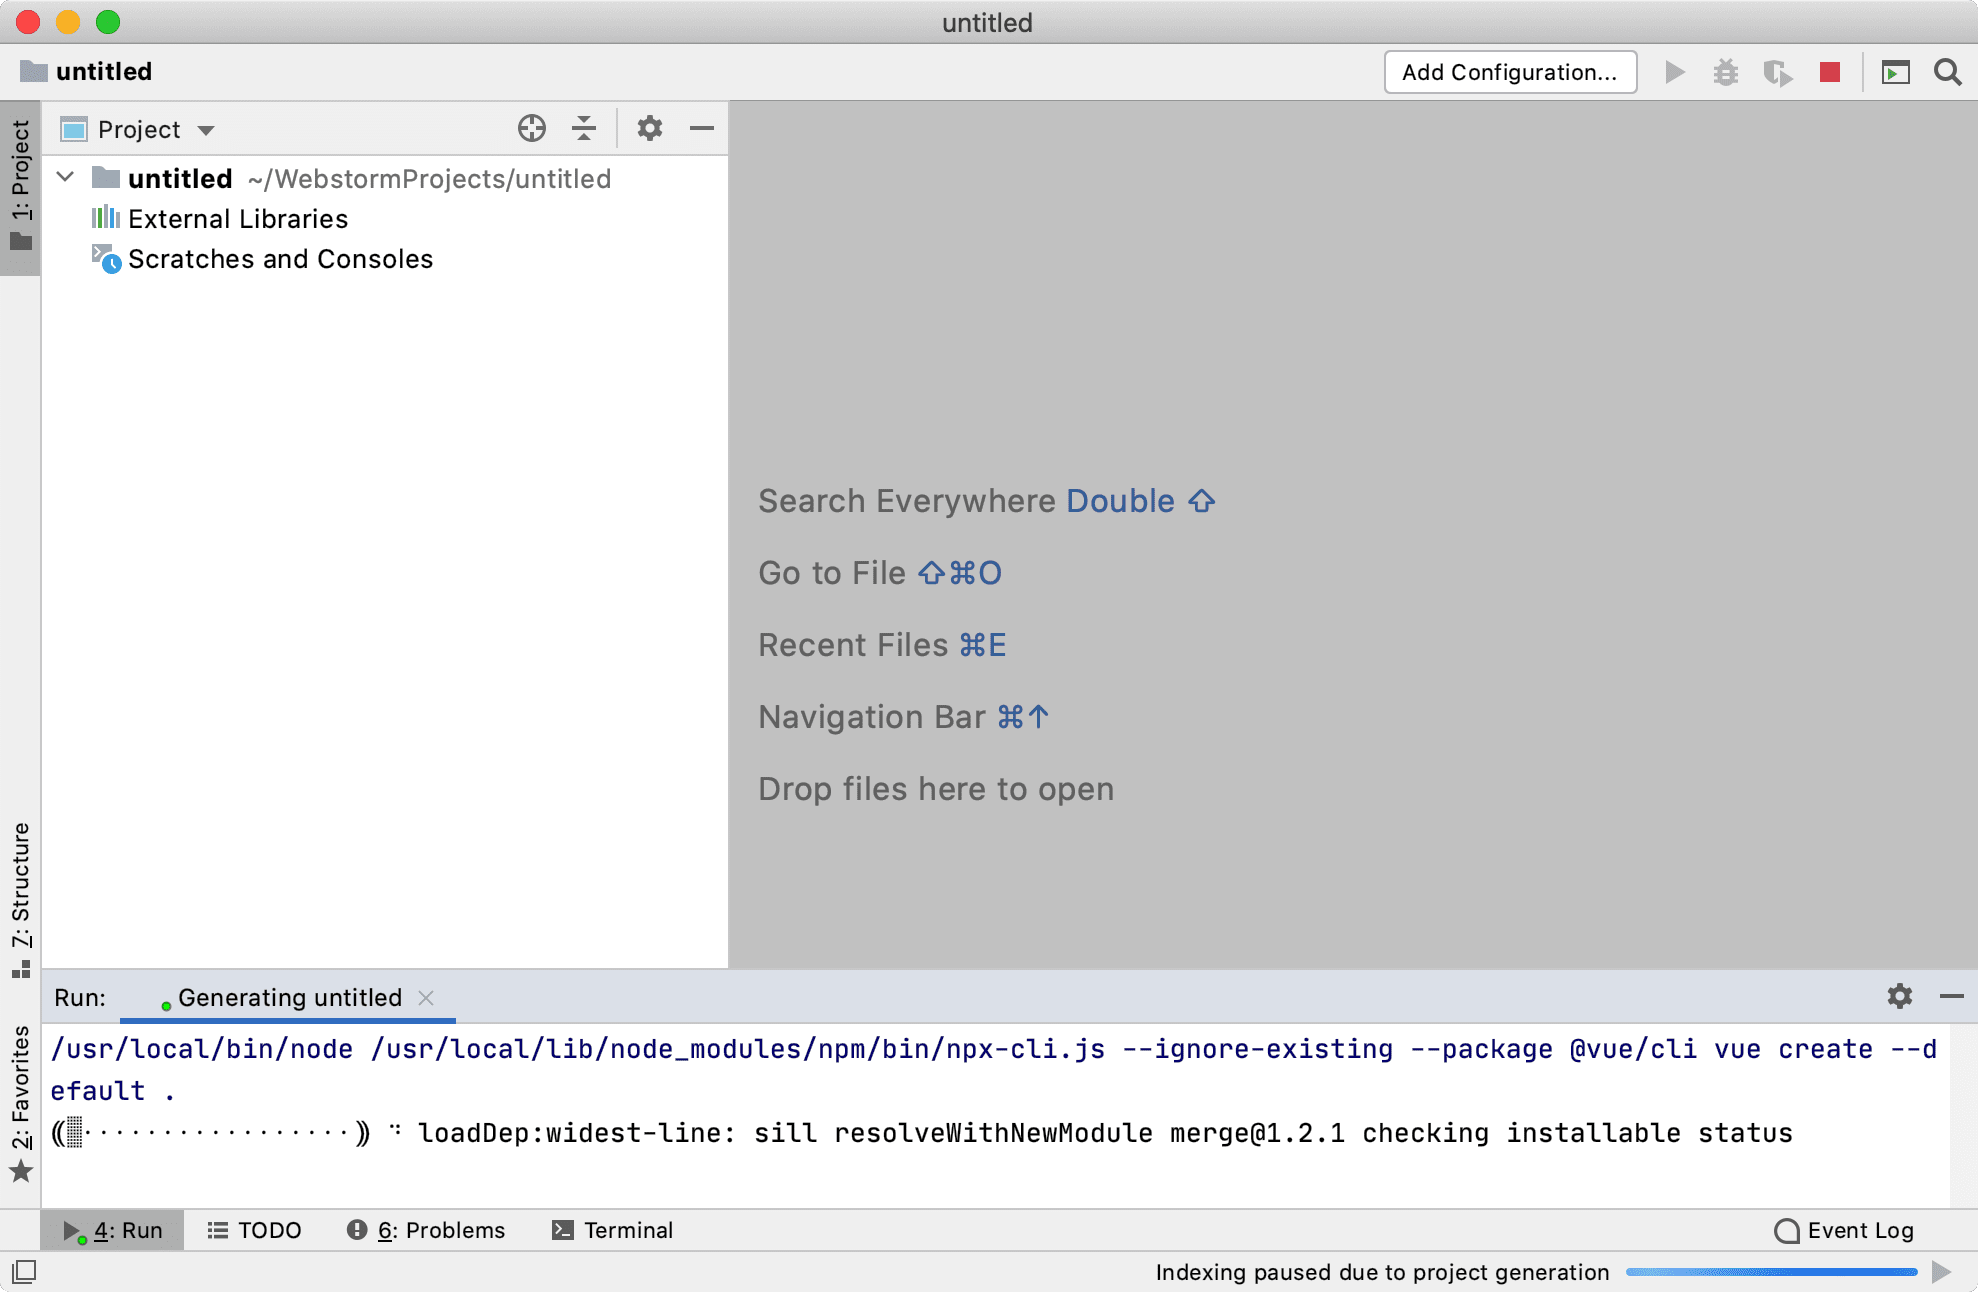Open 7: Structure side tab
The width and height of the screenshot is (1978, 1292).
point(20,899)
